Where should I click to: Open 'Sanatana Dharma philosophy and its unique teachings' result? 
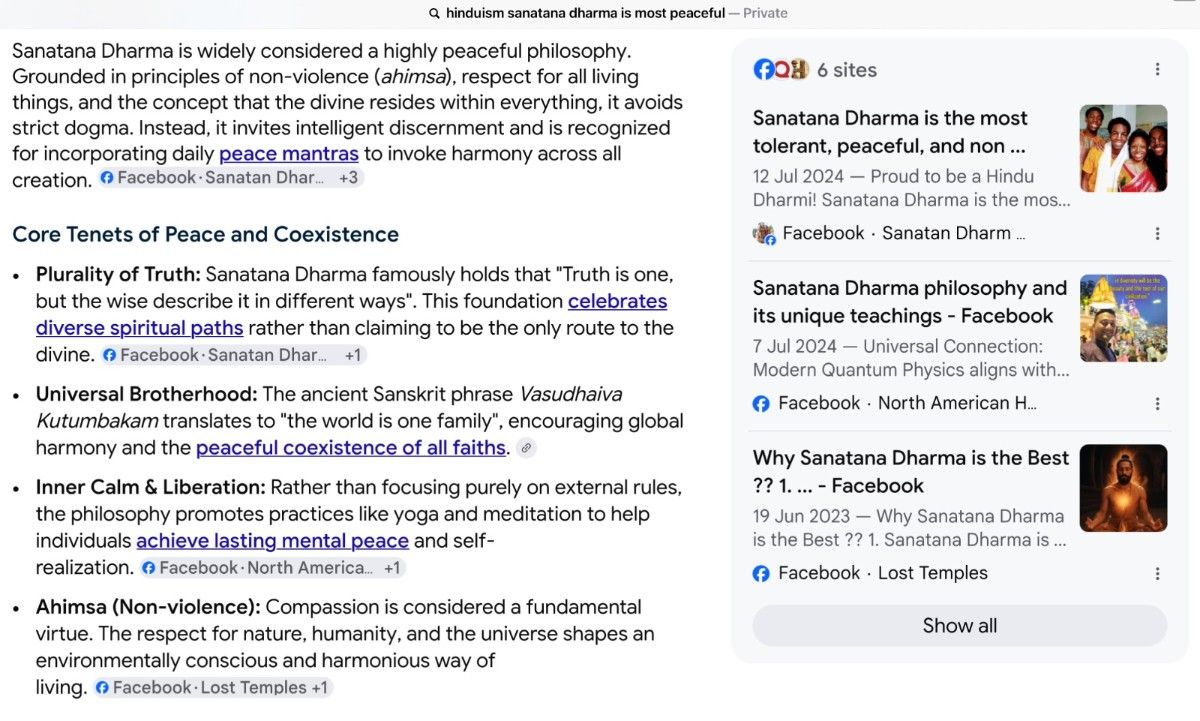910,302
